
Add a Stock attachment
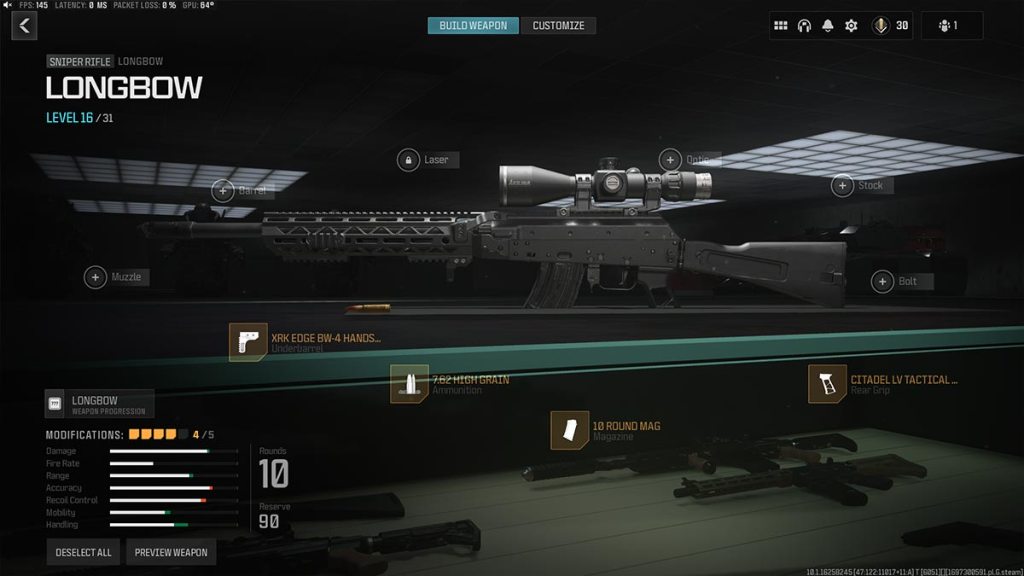click(842, 185)
